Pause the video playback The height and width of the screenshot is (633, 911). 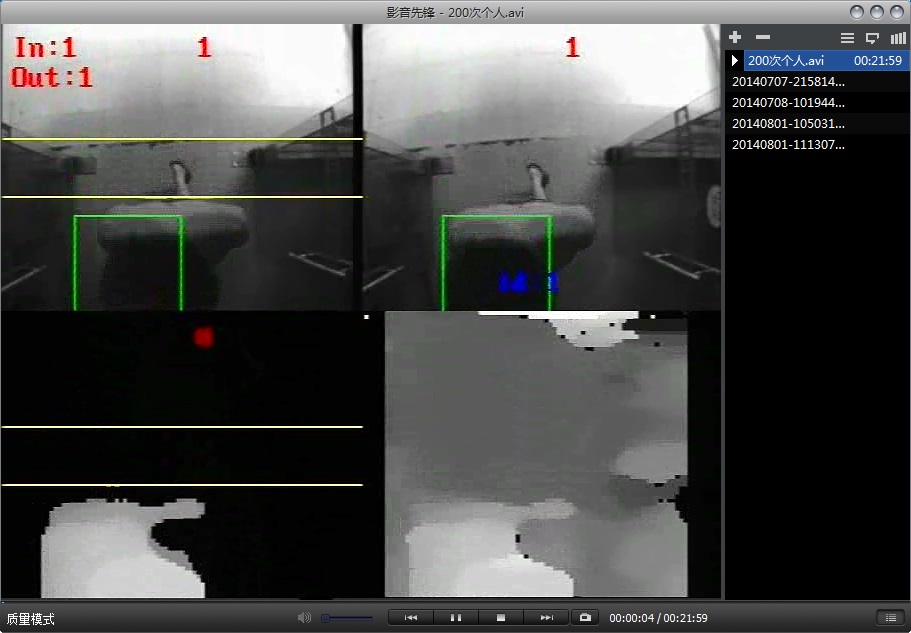(456, 618)
